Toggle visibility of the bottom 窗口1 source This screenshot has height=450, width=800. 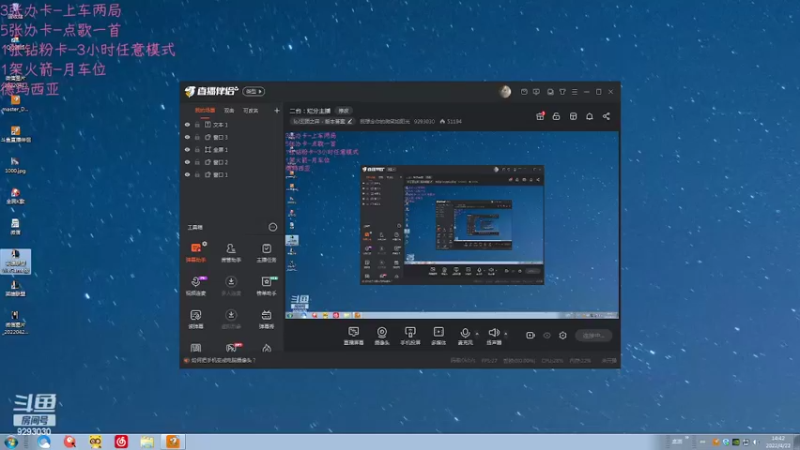pos(187,174)
